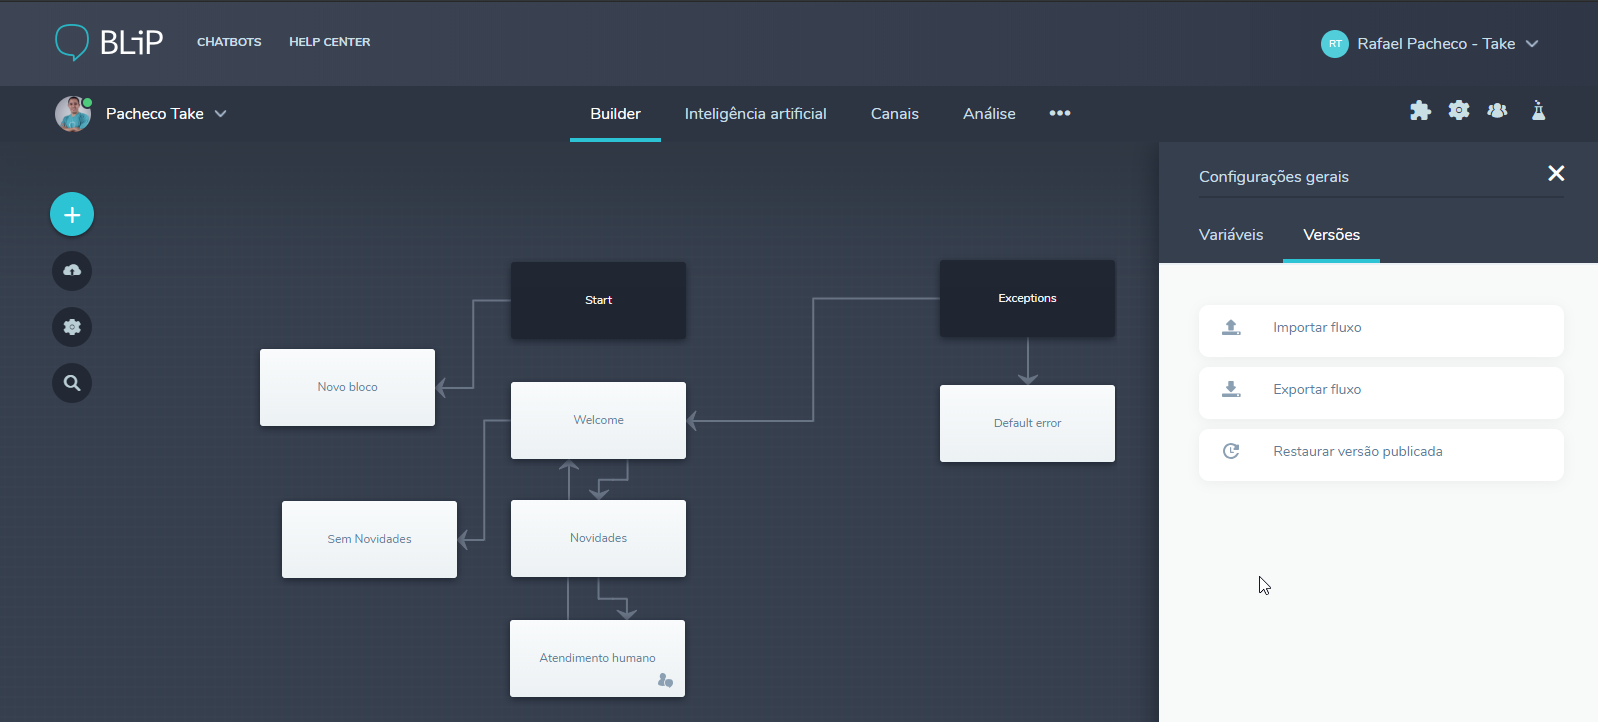Select the Default error block
1598x722 pixels.
coord(1027,423)
